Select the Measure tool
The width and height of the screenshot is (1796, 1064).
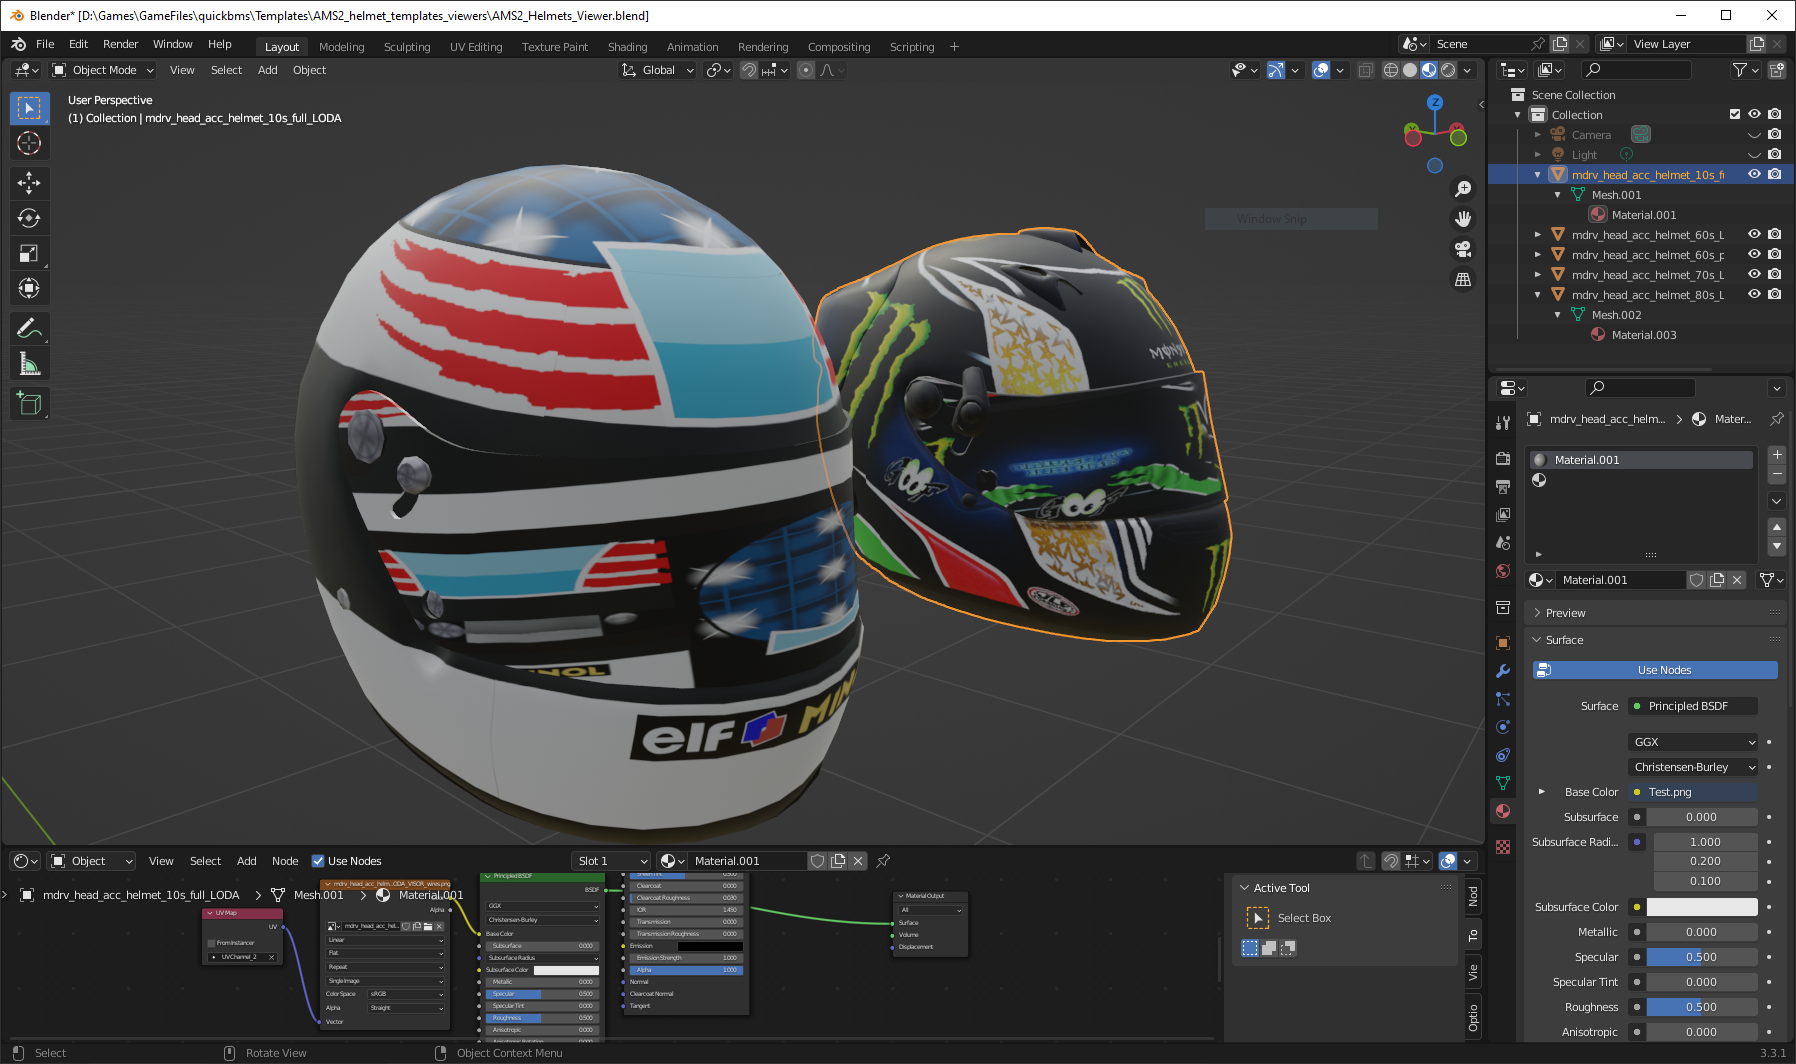pos(29,365)
